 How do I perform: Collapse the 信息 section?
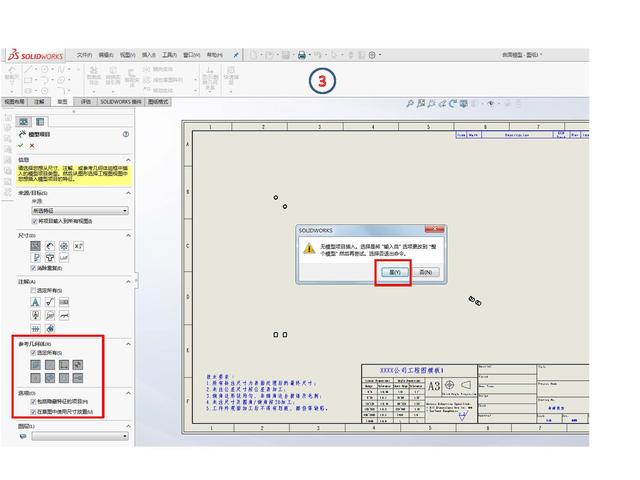[128, 160]
